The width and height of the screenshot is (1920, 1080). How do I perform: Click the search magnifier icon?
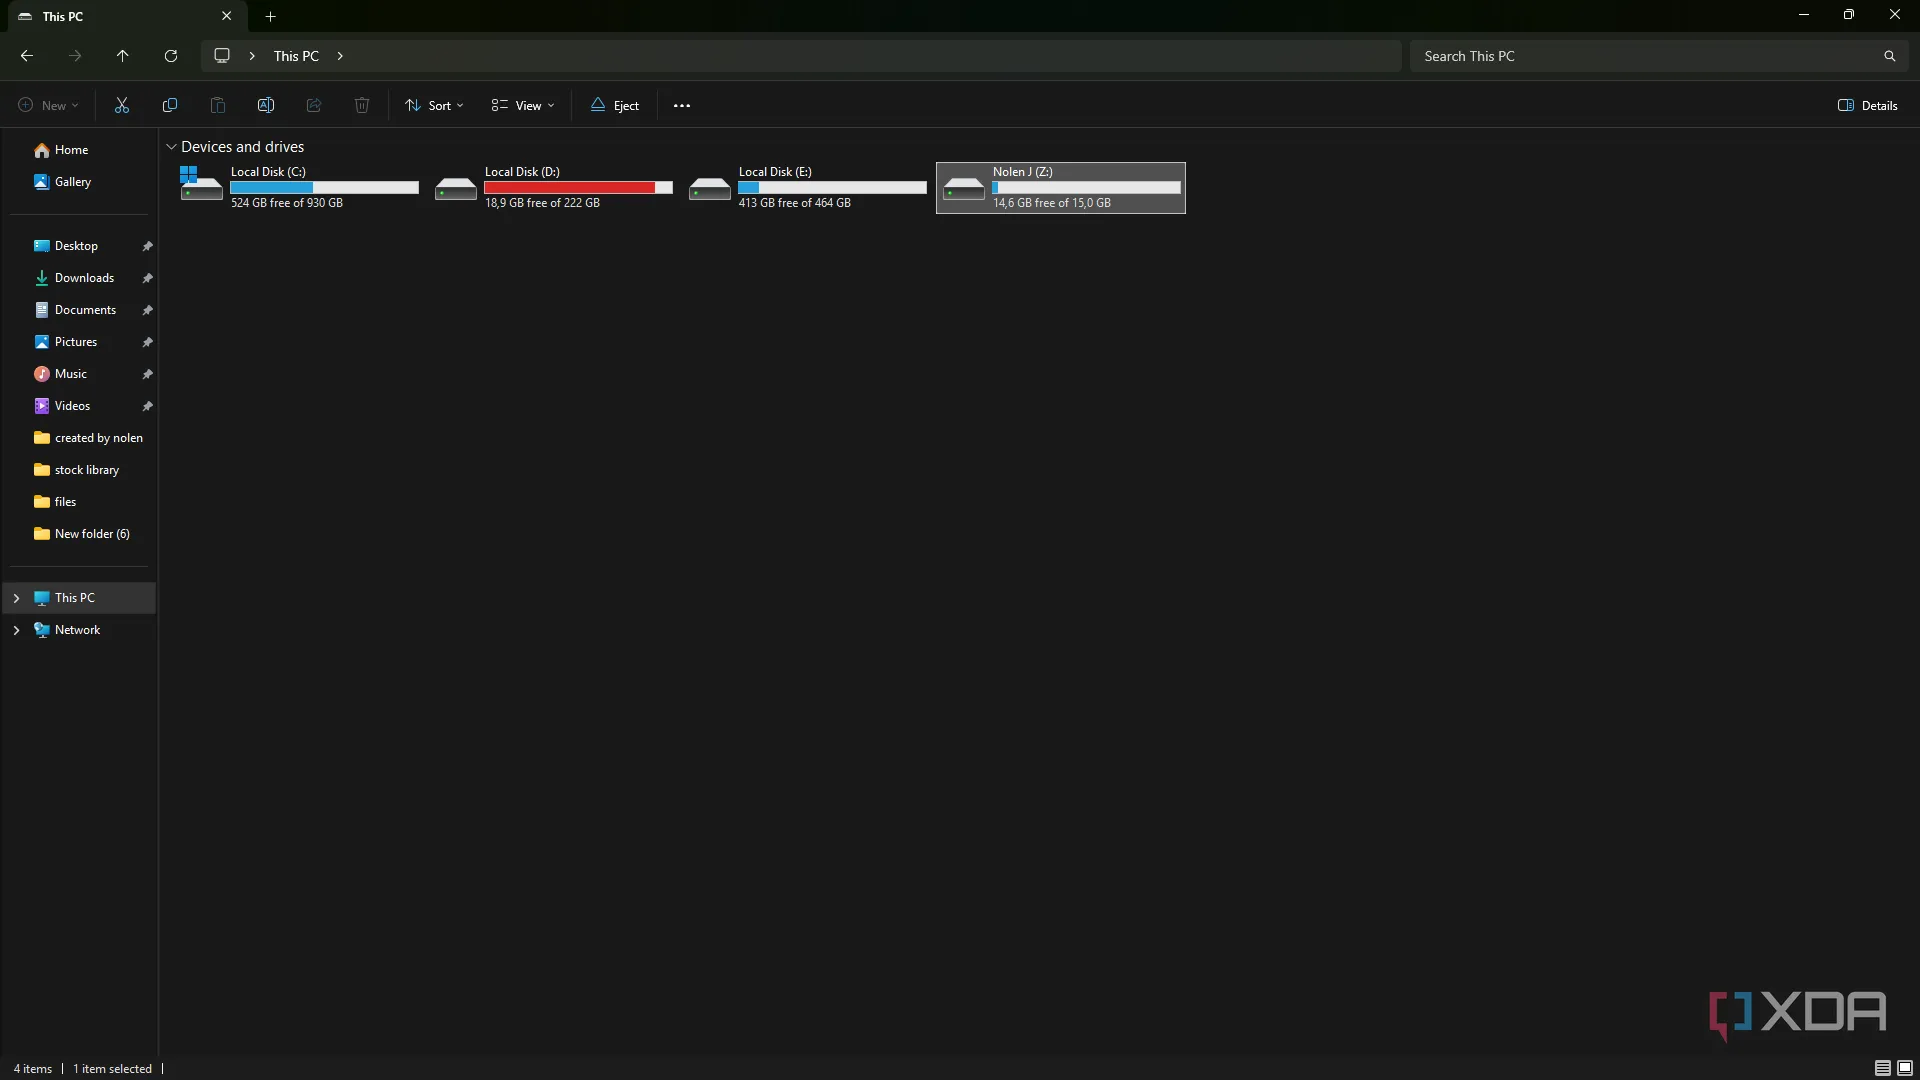(x=1889, y=56)
